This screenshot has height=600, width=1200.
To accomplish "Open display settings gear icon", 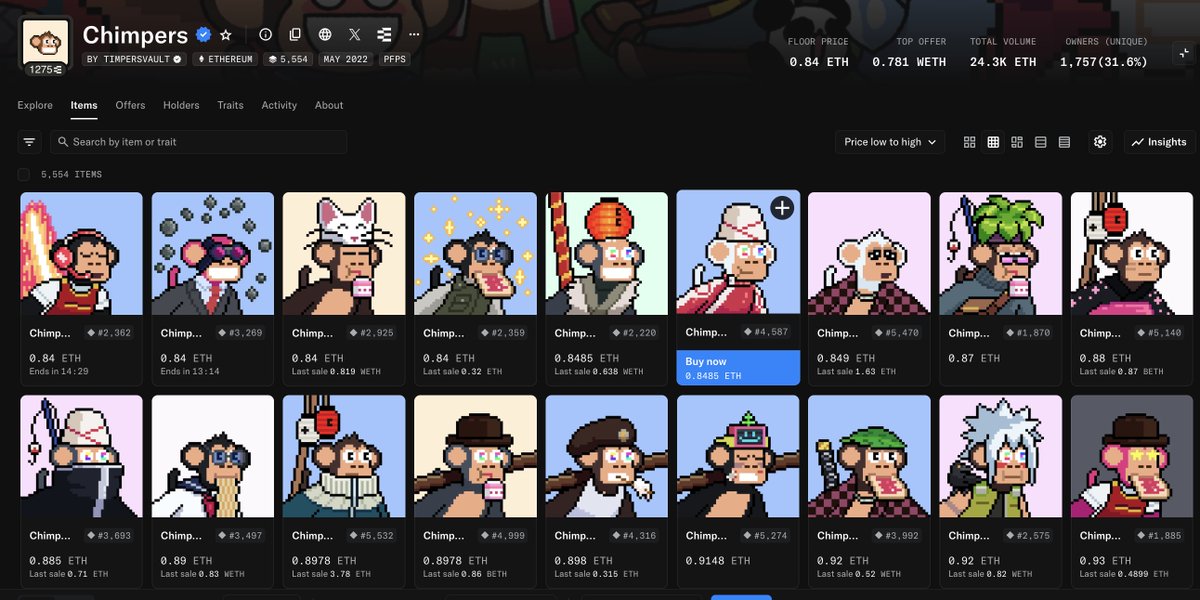I will coord(1100,142).
